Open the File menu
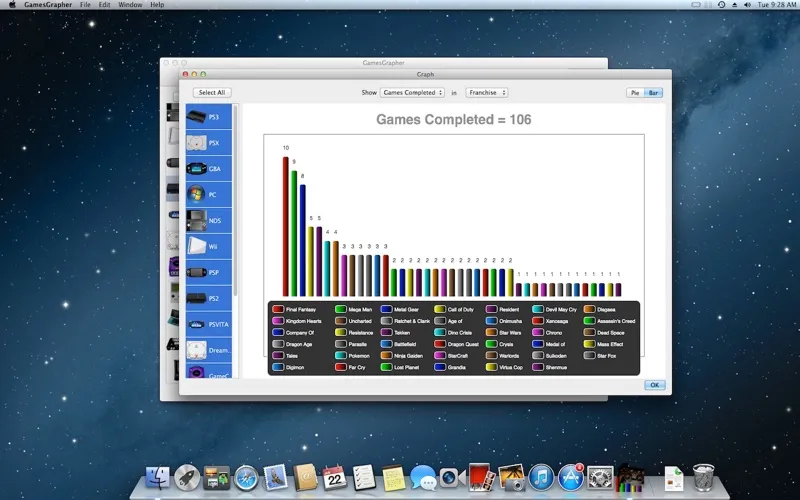Viewport: 800px width, 500px height. coord(85,5)
